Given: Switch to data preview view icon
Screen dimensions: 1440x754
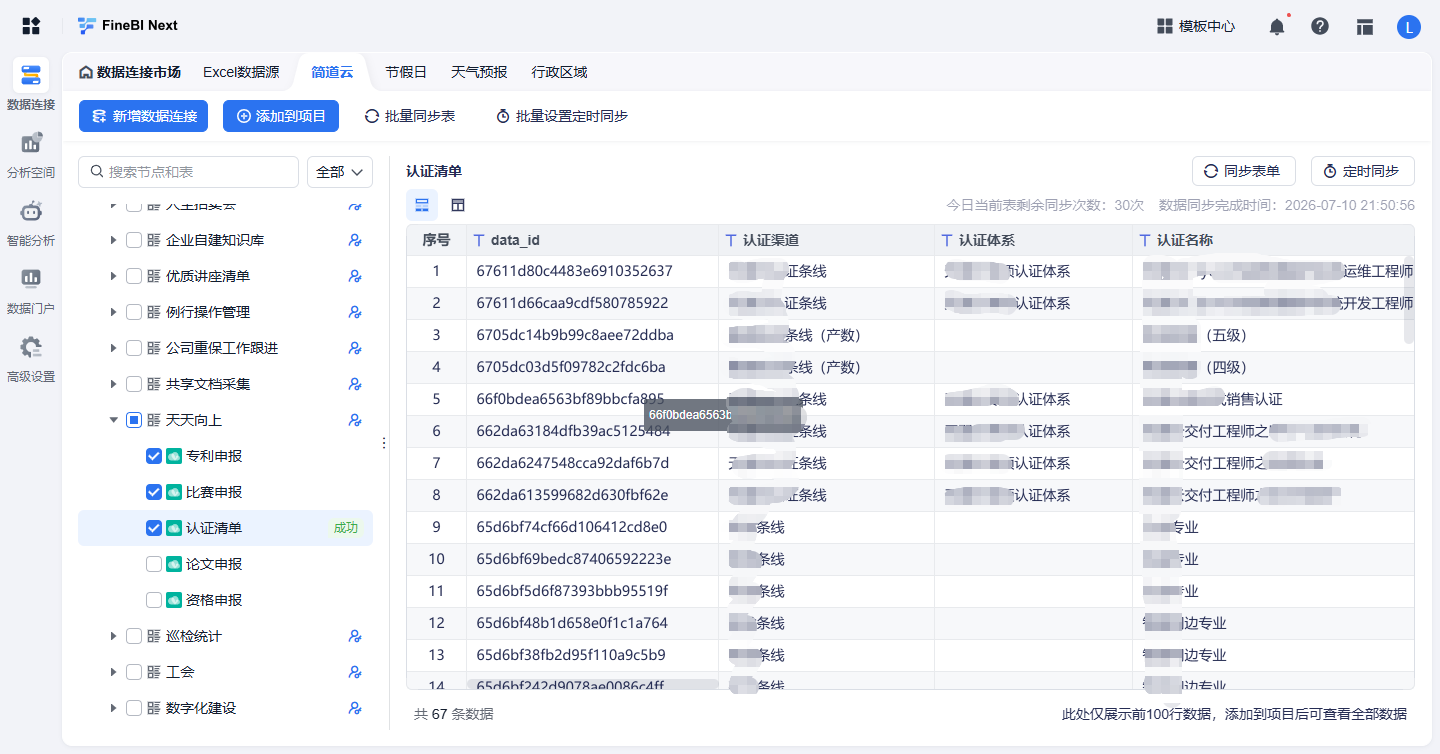Looking at the screenshot, I should [422, 205].
